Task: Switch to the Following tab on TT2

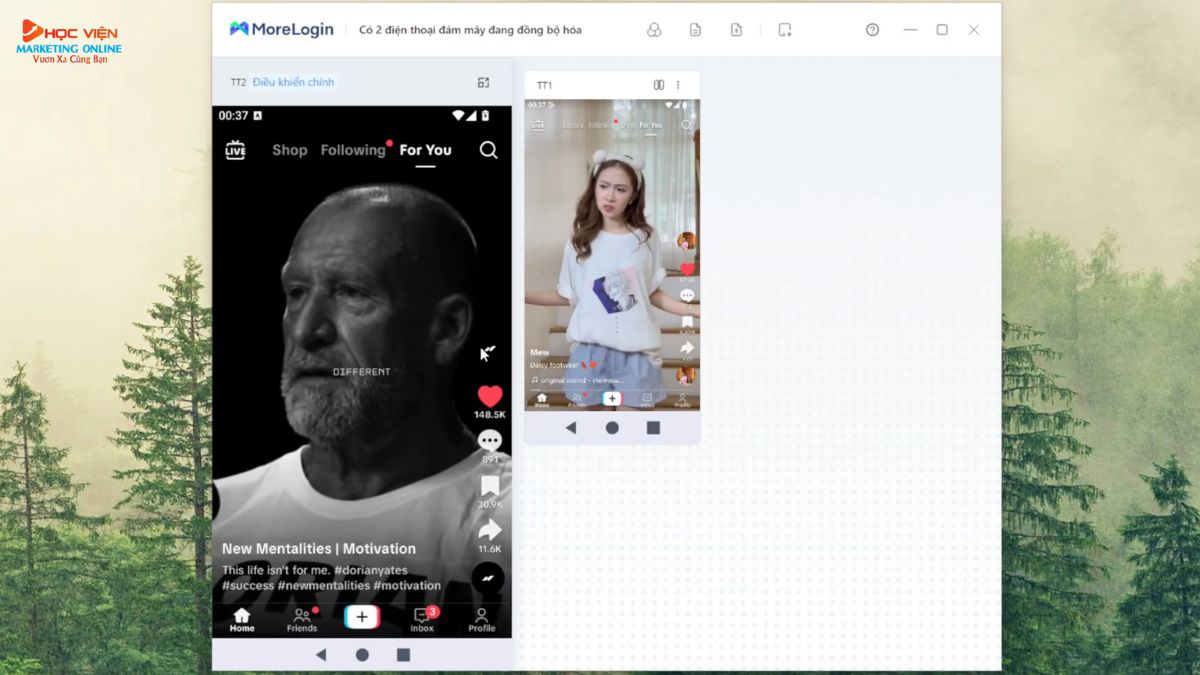Action: pyautogui.click(x=352, y=150)
